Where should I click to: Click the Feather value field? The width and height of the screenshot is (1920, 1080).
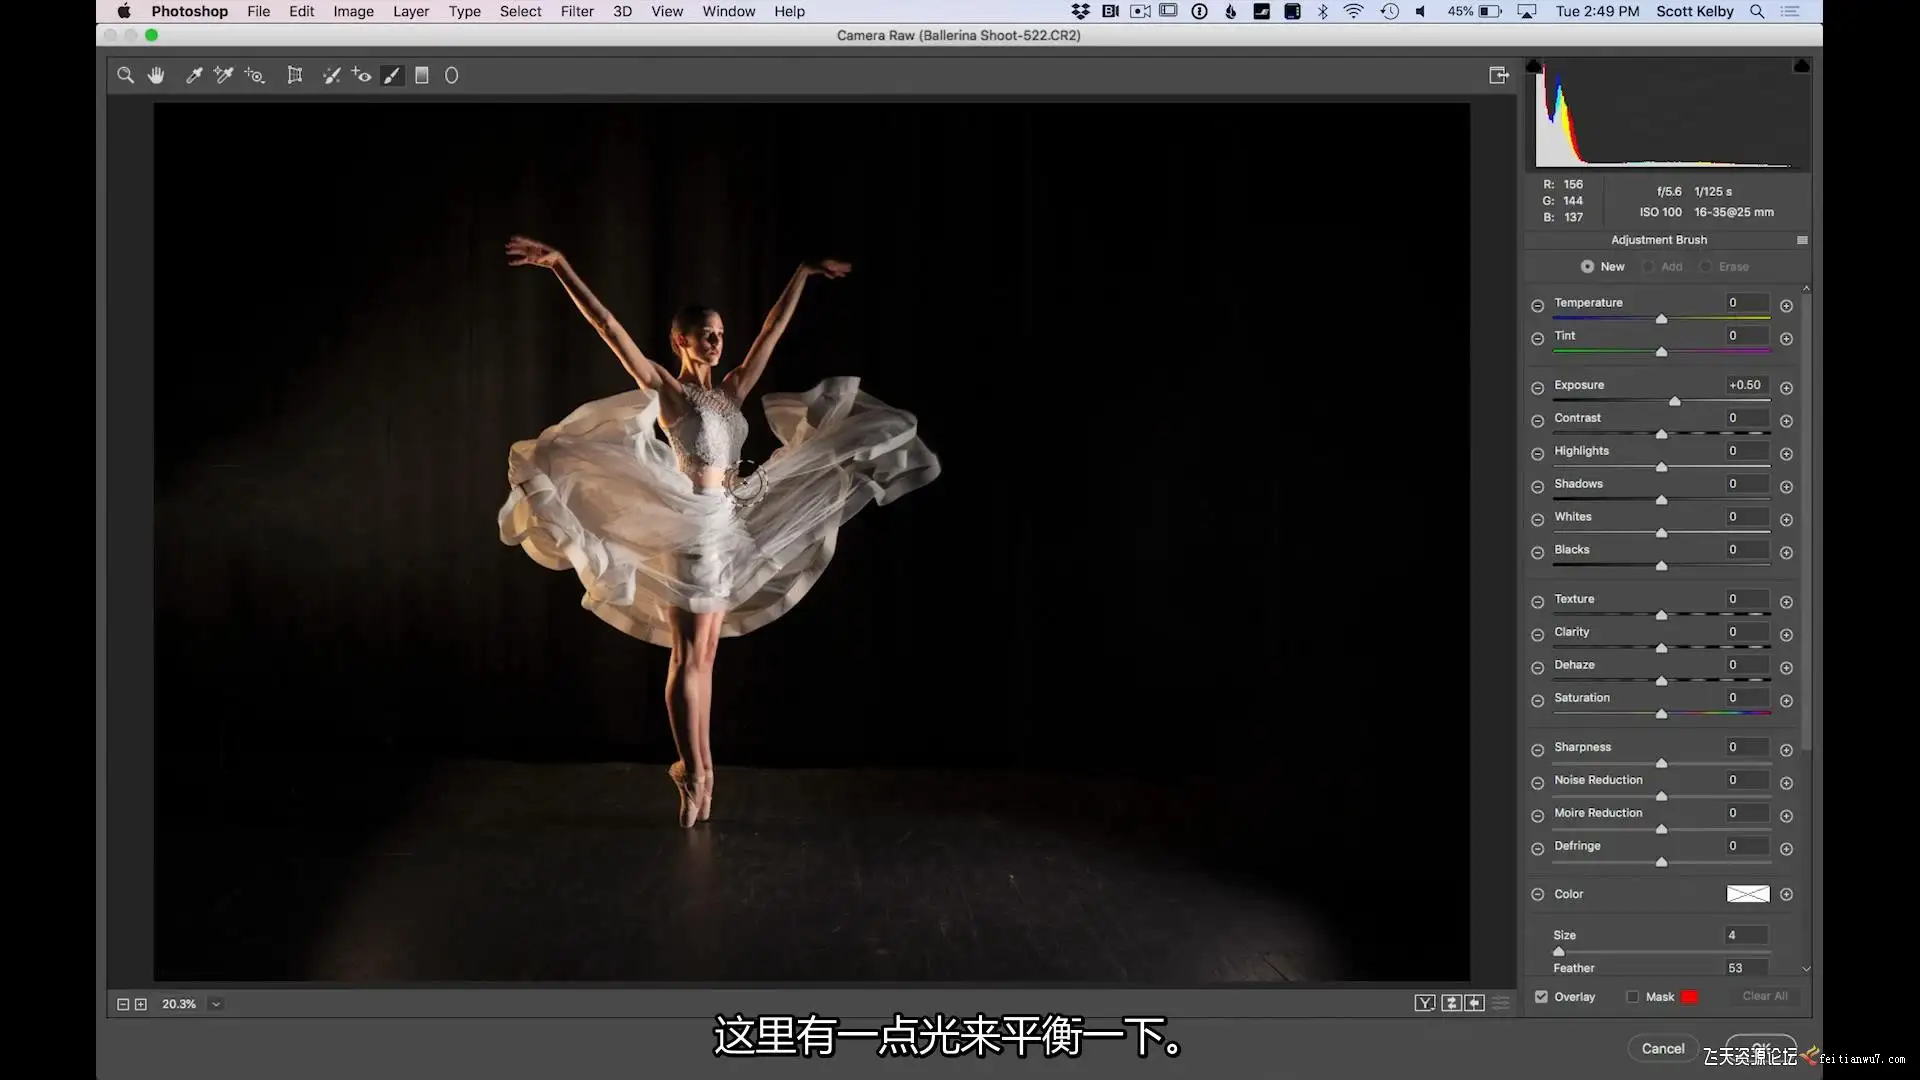pyautogui.click(x=1746, y=968)
